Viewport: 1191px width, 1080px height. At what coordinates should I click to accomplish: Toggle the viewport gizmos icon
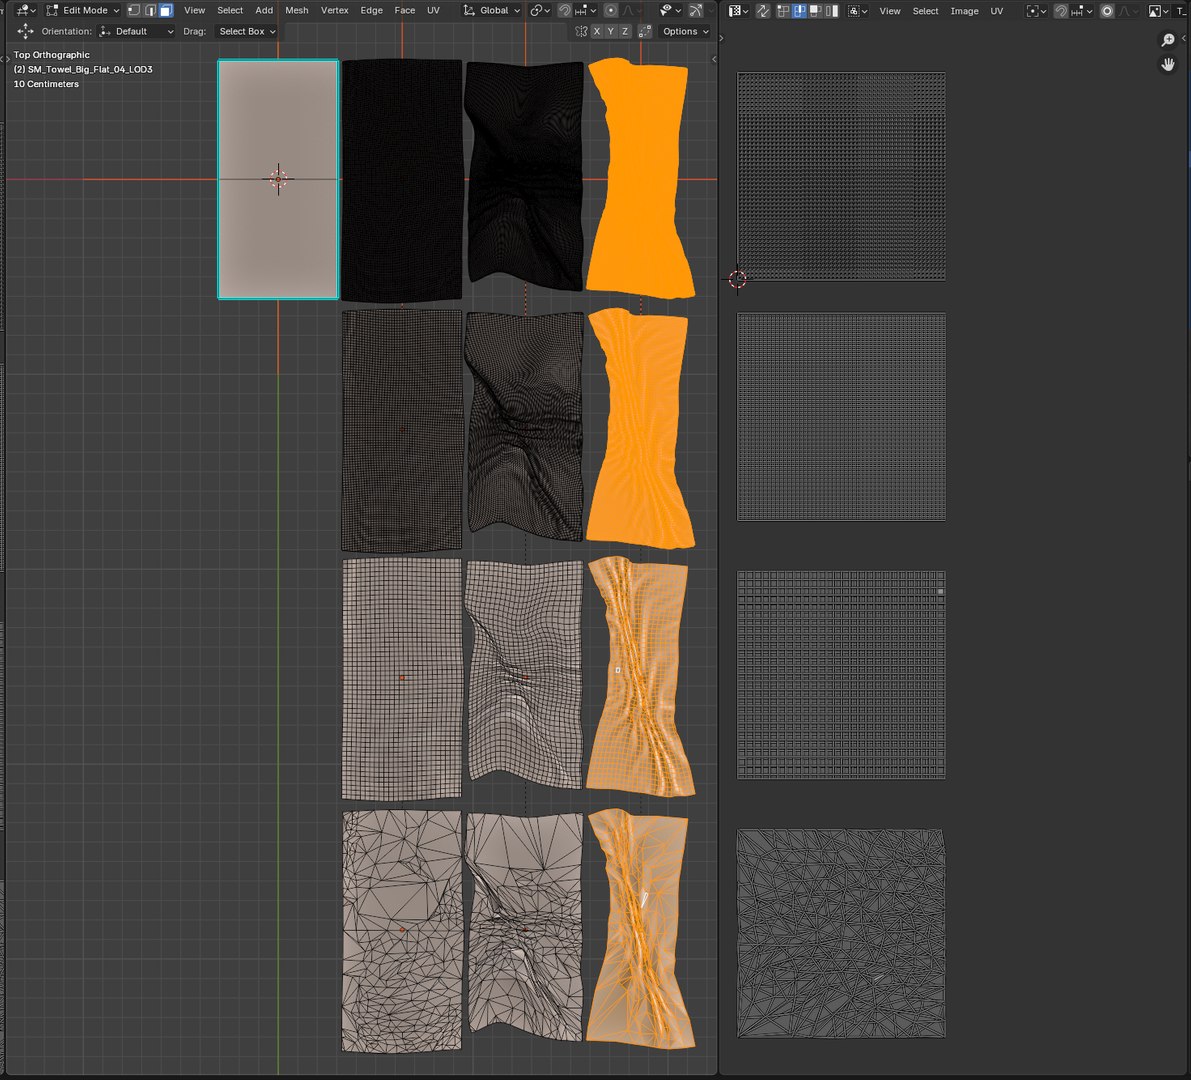point(695,11)
